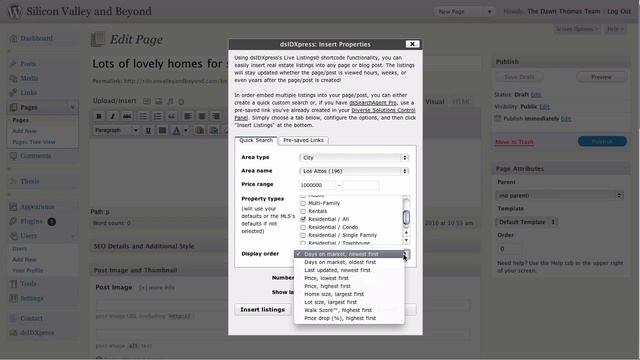Viewport: 640px width, 360px height.
Task: Check Residential / Single Family property type
Action: tap(303, 235)
